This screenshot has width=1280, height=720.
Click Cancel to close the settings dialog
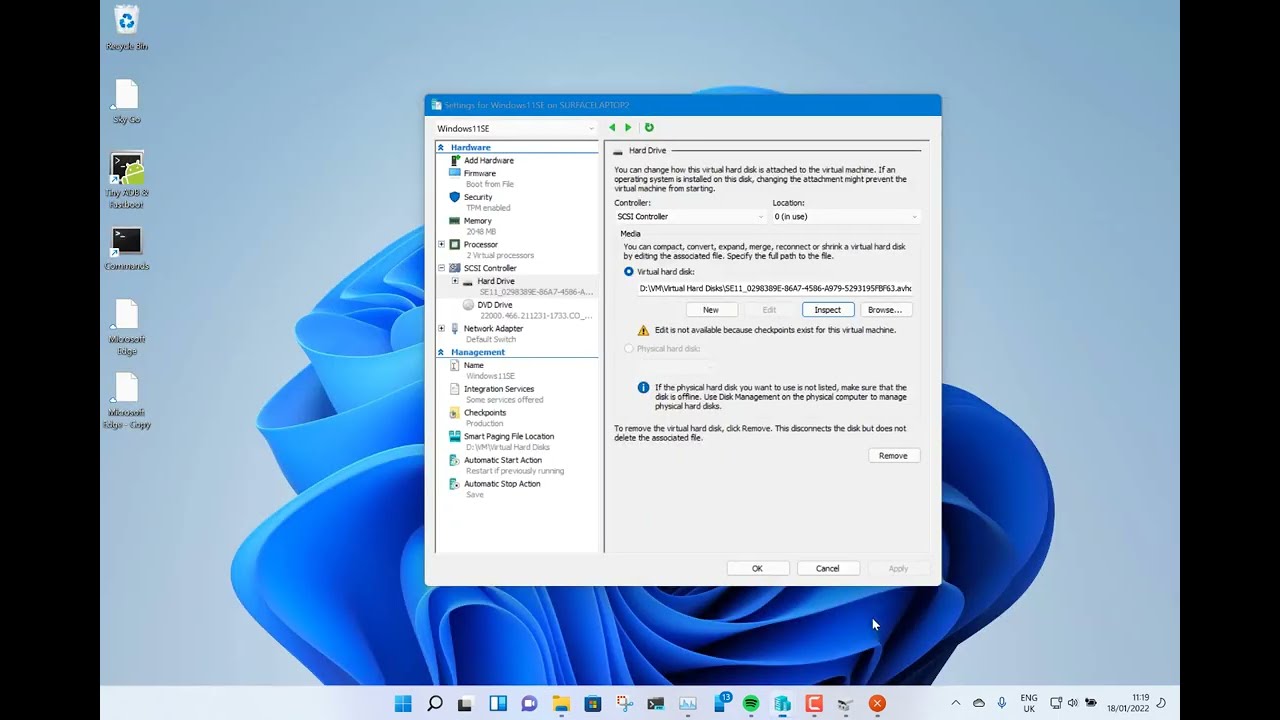point(828,568)
